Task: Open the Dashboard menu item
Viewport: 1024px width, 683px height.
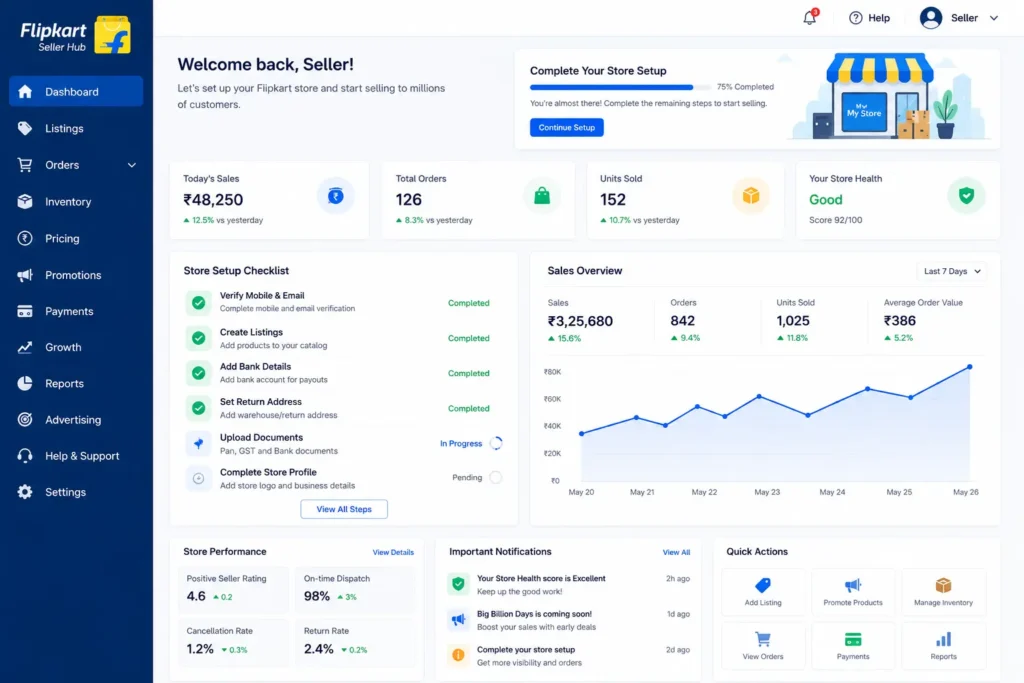Action: click(x=76, y=91)
